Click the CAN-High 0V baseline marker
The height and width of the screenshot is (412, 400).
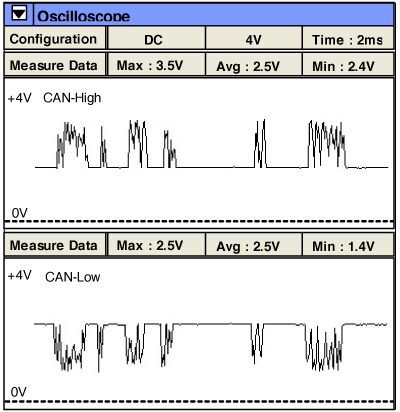[x=19, y=213]
